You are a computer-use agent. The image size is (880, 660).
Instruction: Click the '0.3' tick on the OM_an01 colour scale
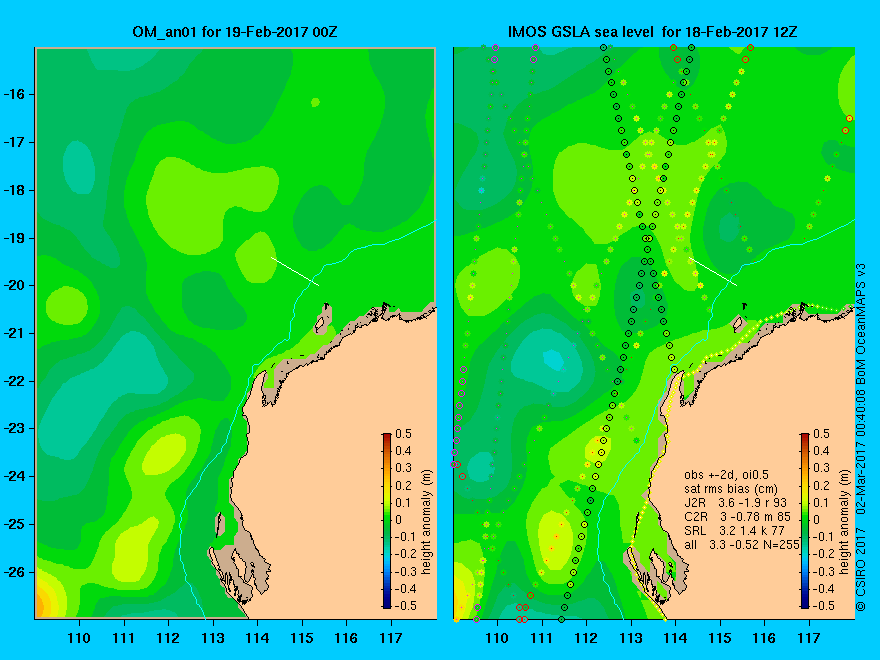404,468
